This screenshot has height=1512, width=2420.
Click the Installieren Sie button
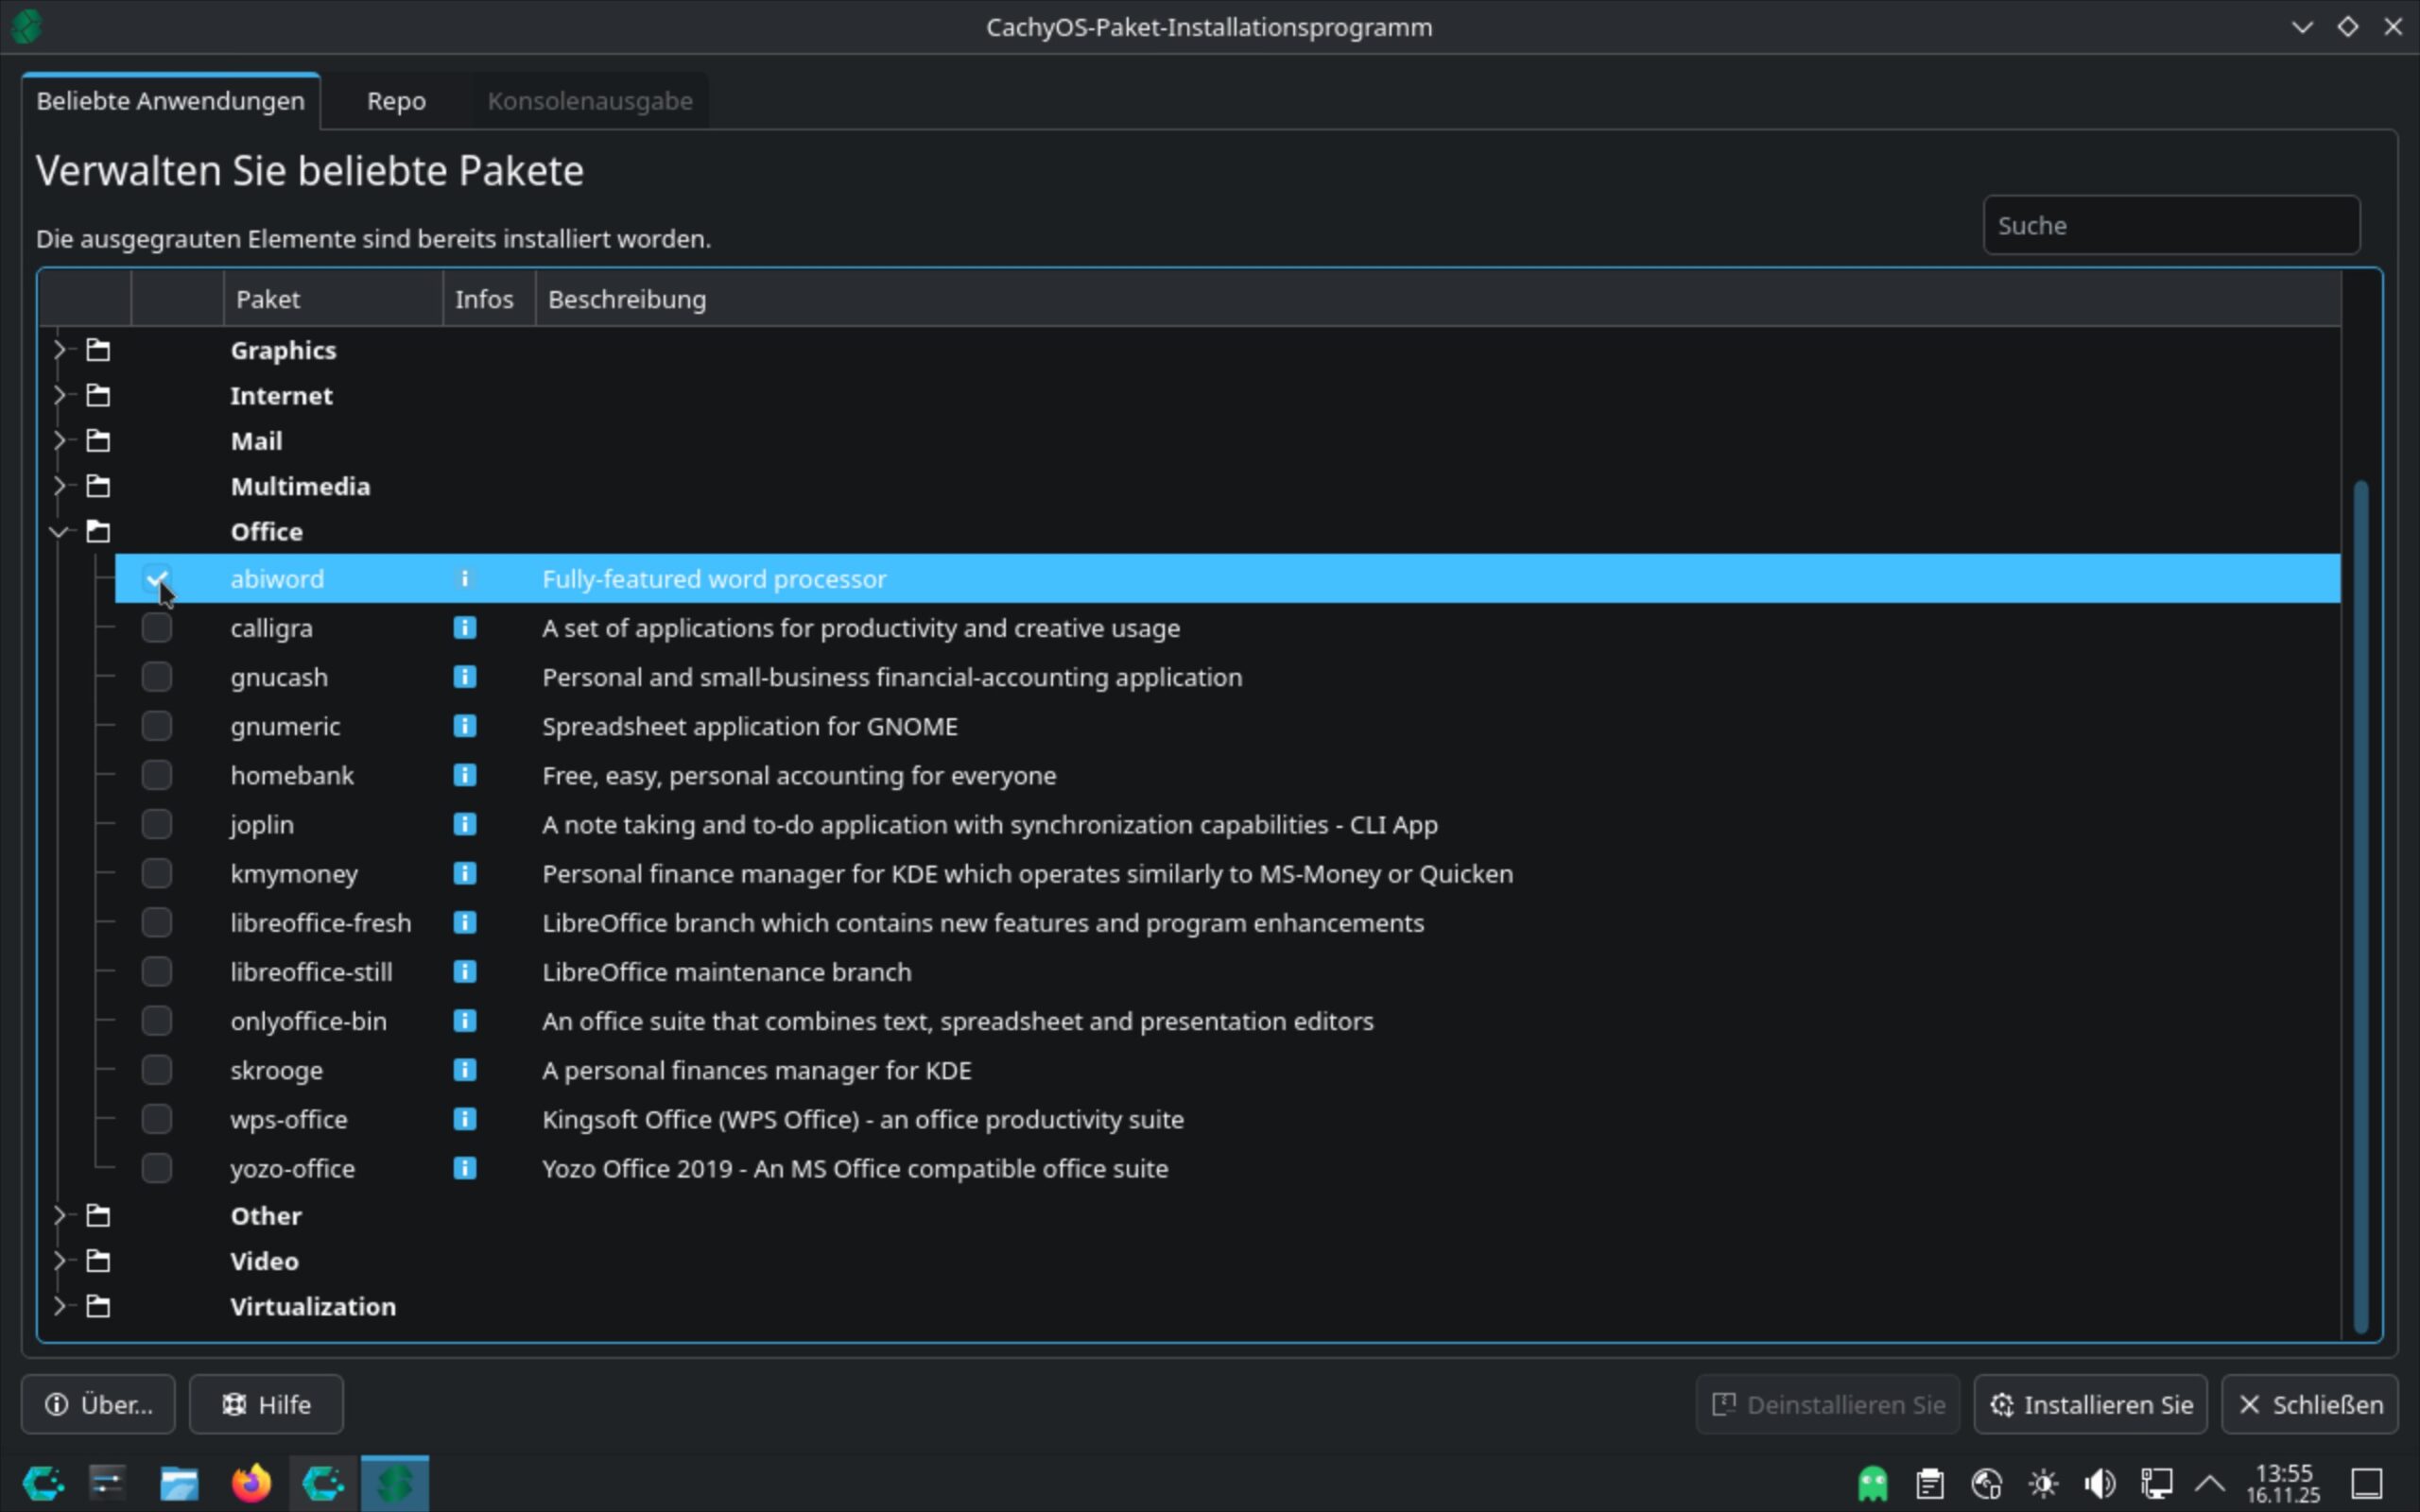2090,1404
